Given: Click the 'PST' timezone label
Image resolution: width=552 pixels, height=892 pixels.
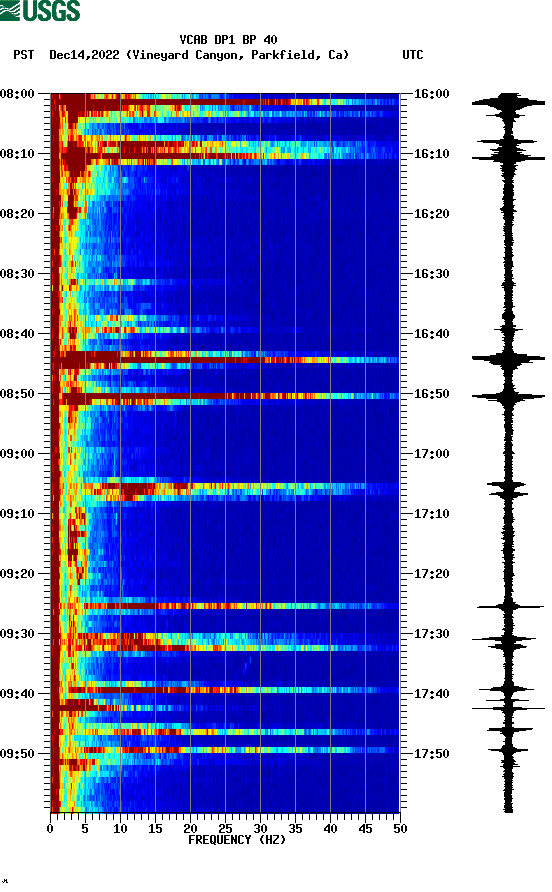Looking at the screenshot, I should click(x=24, y=55).
